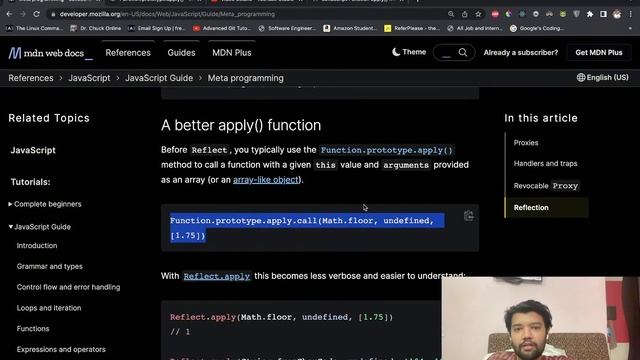Click References in the breadcrumb
Screen dimensions: 640x360
point(31,78)
